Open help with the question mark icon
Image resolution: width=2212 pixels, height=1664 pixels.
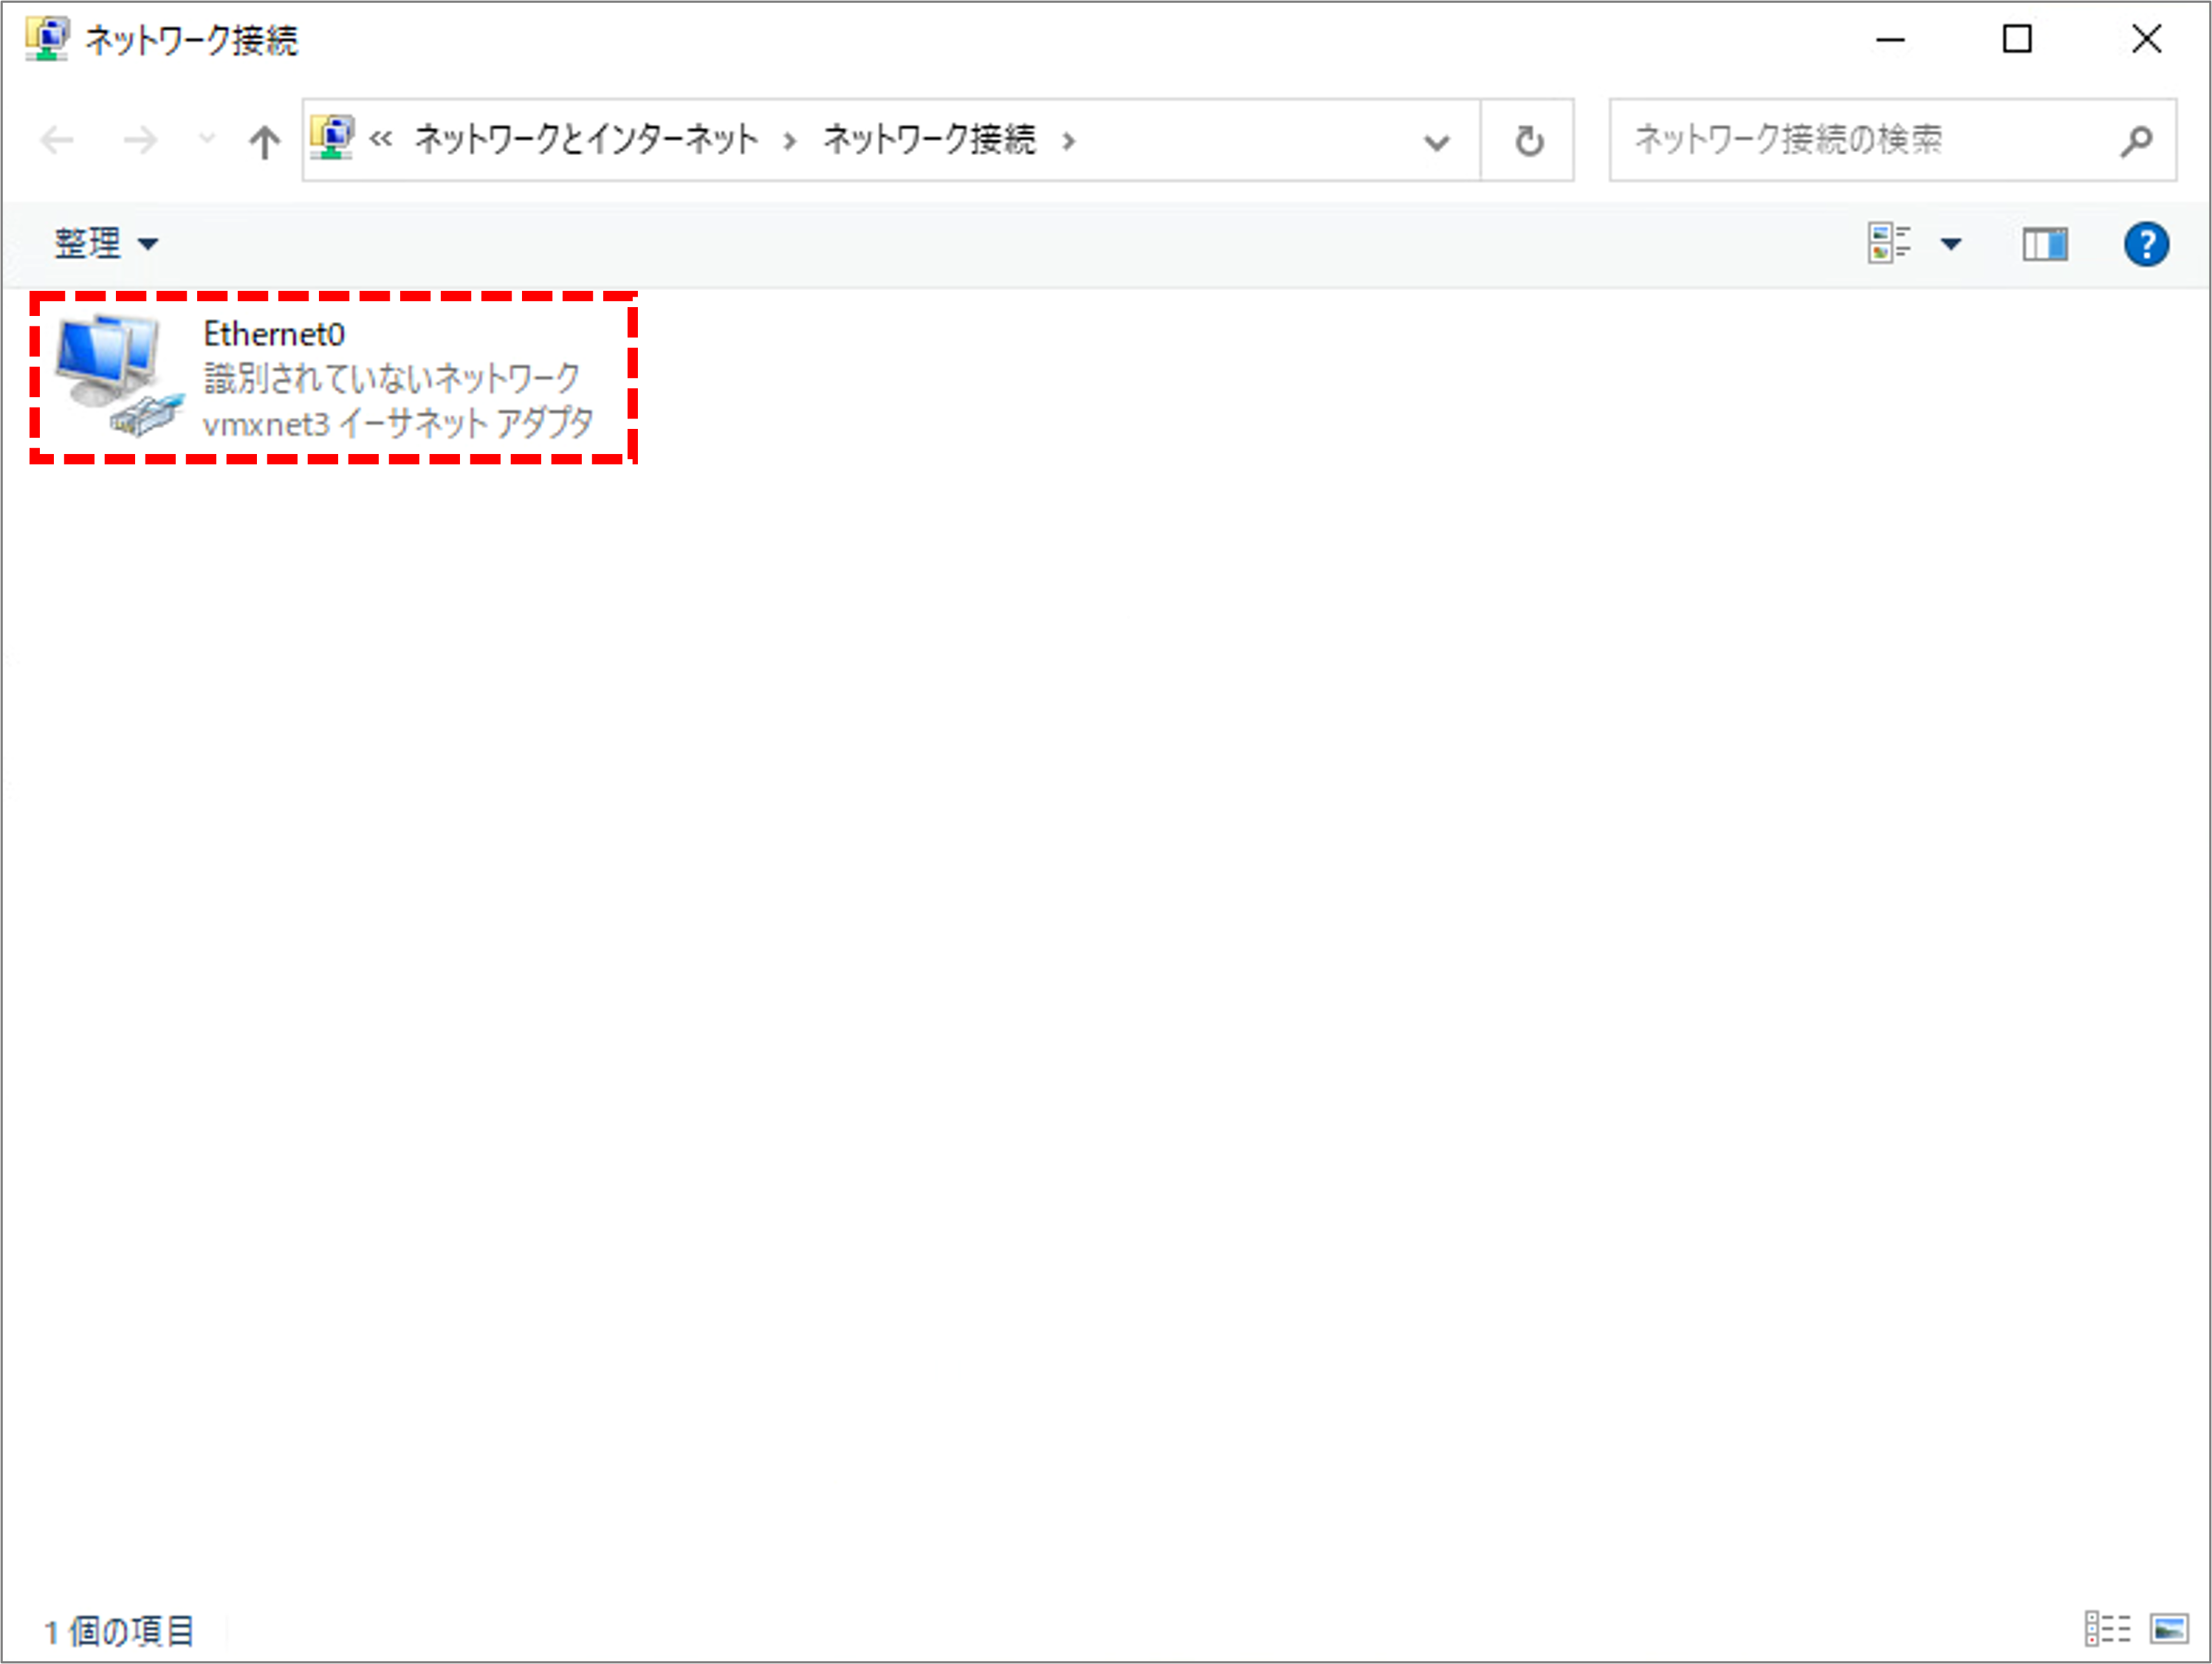(x=2146, y=244)
